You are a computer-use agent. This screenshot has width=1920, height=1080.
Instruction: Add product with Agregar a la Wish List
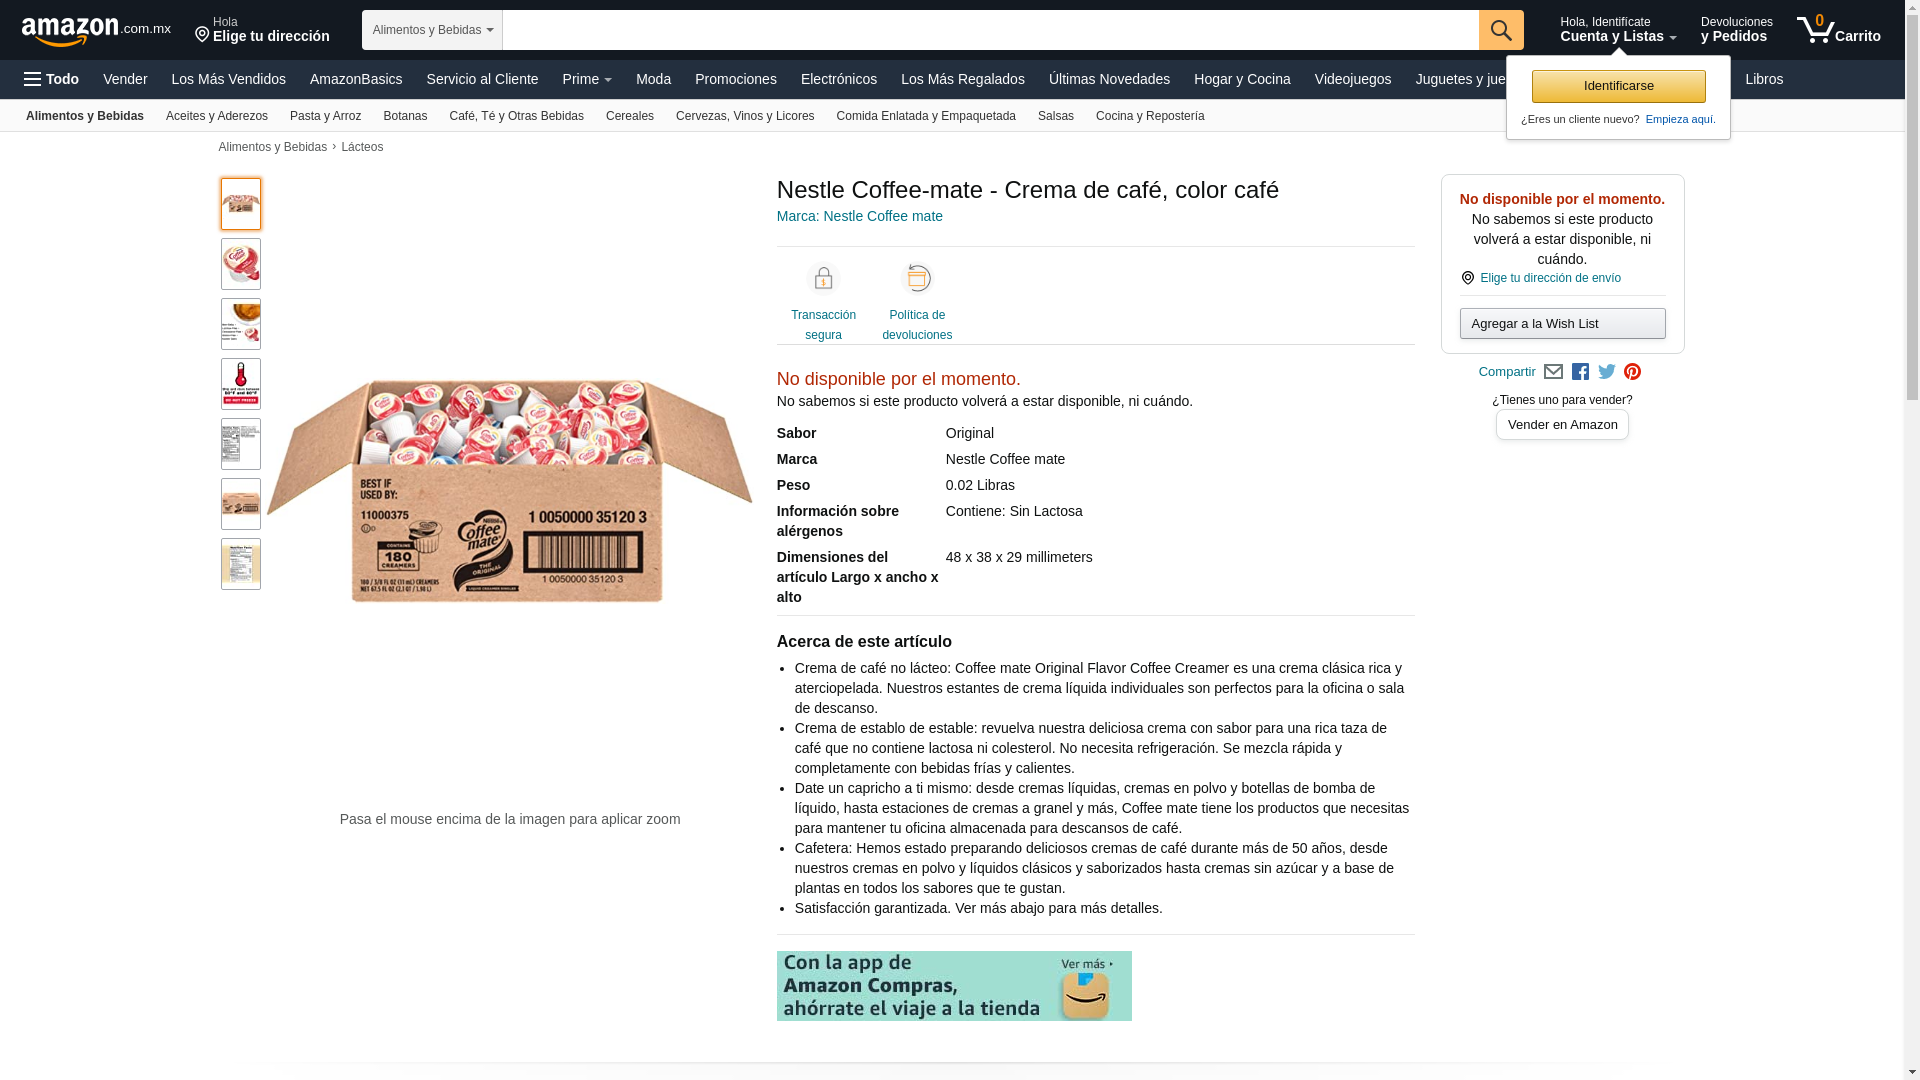click(1562, 324)
